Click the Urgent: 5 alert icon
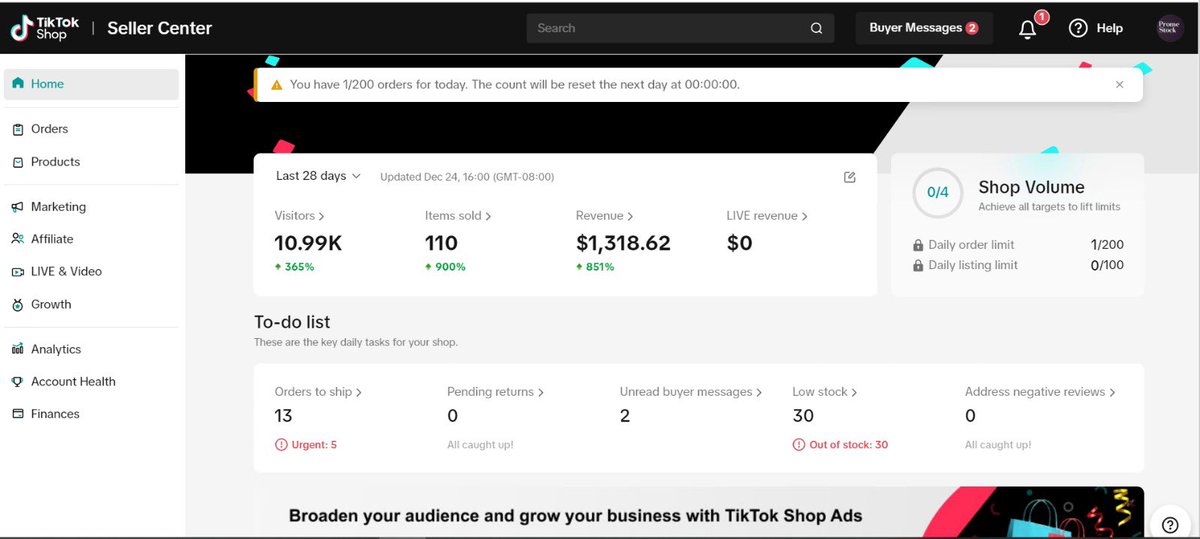The height and width of the screenshot is (539, 1200). 281,445
